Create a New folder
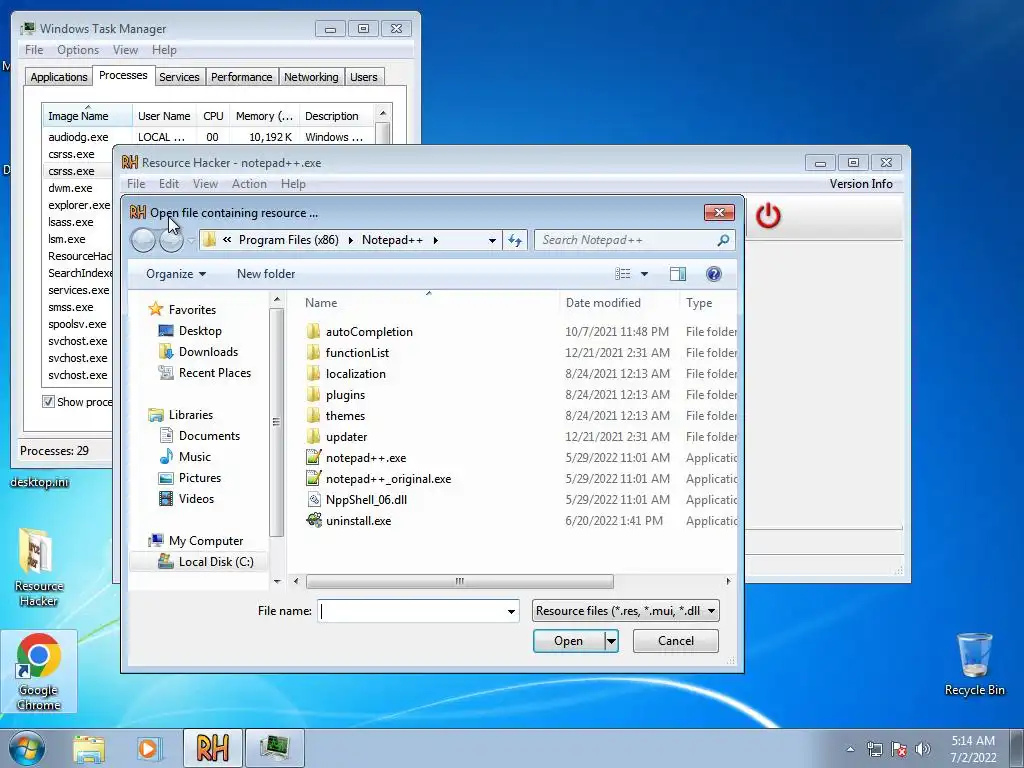This screenshot has width=1024, height=768. tap(266, 274)
